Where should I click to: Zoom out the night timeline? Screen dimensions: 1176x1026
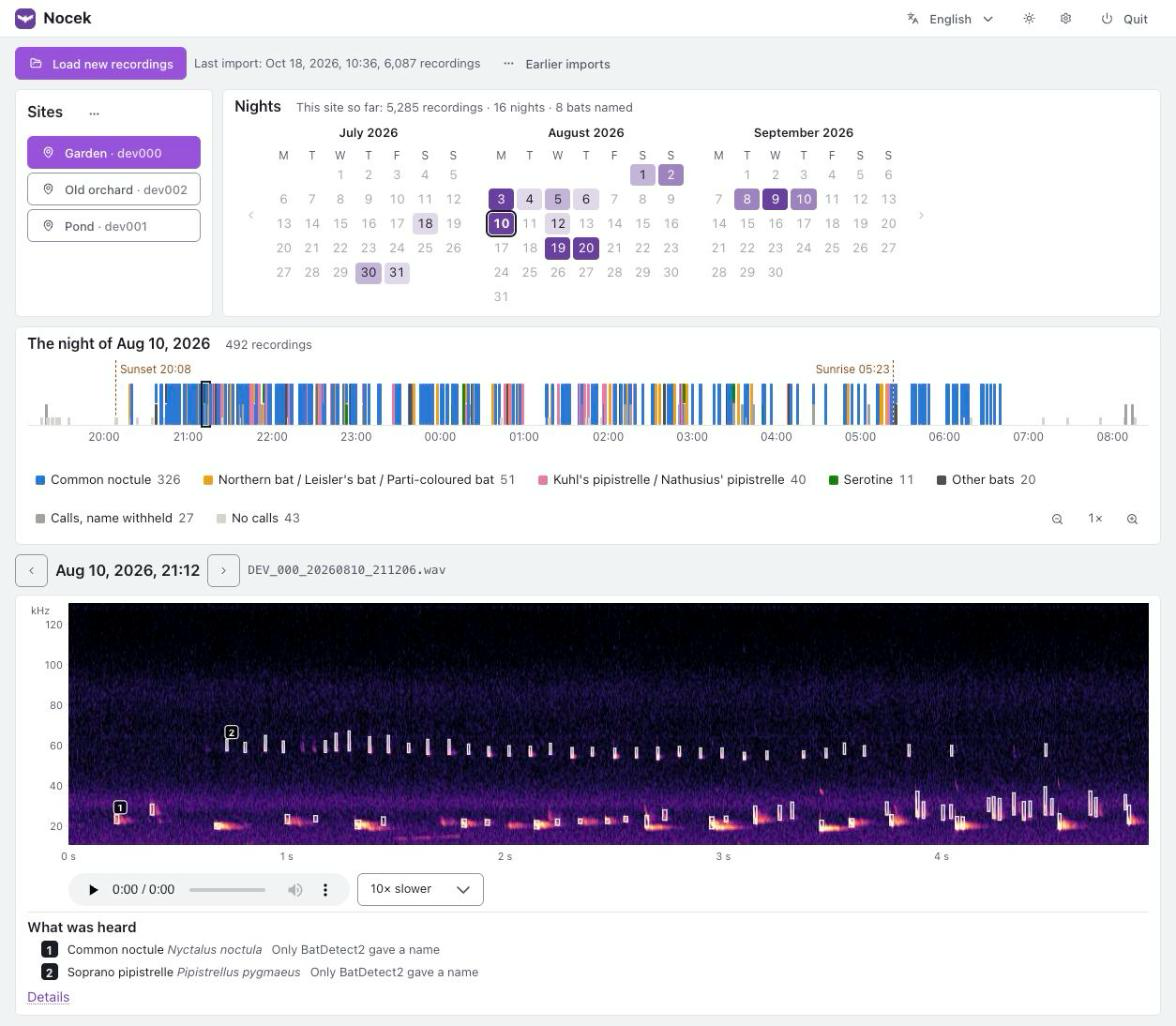click(1057, 519)
